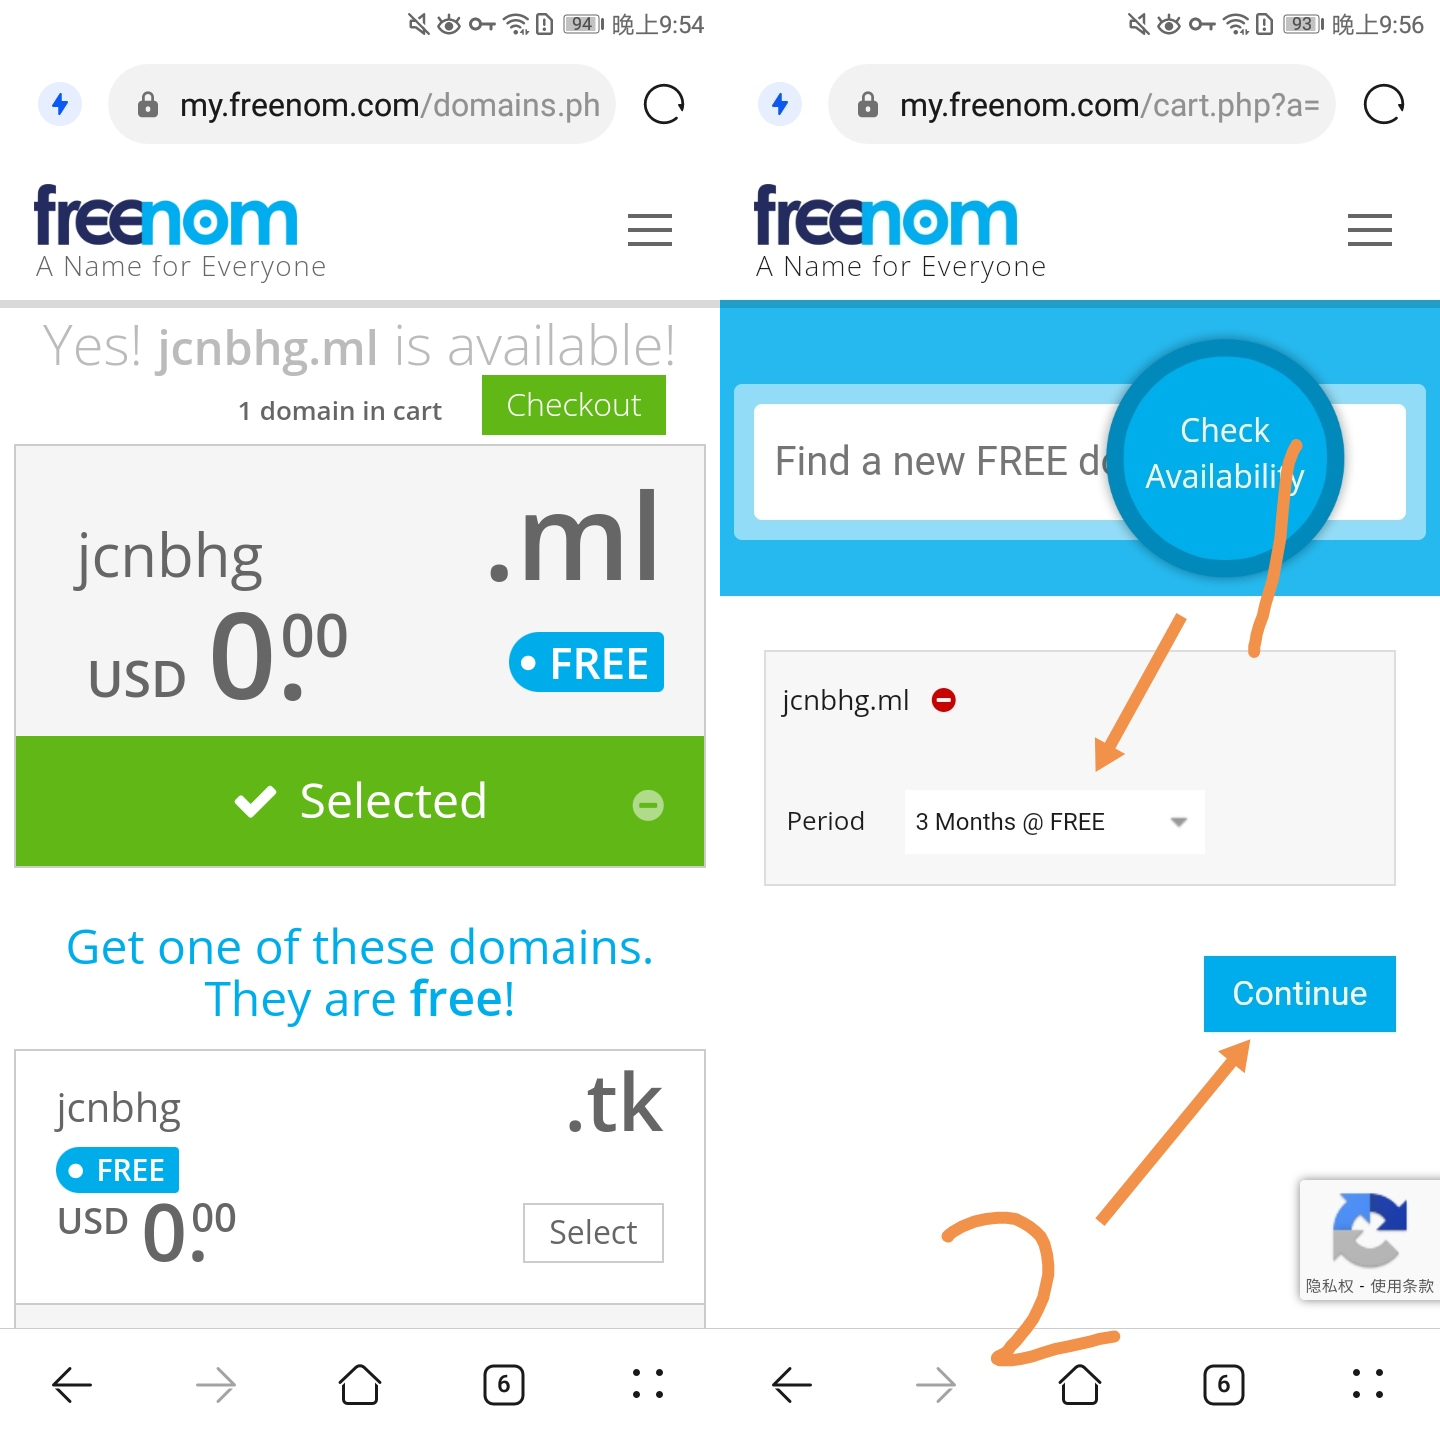Expand the Period dropdown showing 3 Months @ FREE
This screenshot has width=1440, height=1440.
coord(1054,822)
